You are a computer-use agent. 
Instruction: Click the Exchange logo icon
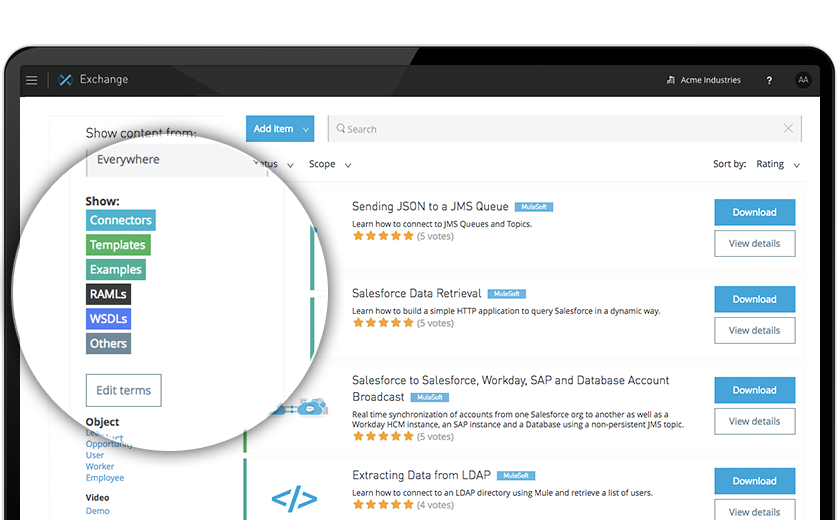(x=65, y=80)
